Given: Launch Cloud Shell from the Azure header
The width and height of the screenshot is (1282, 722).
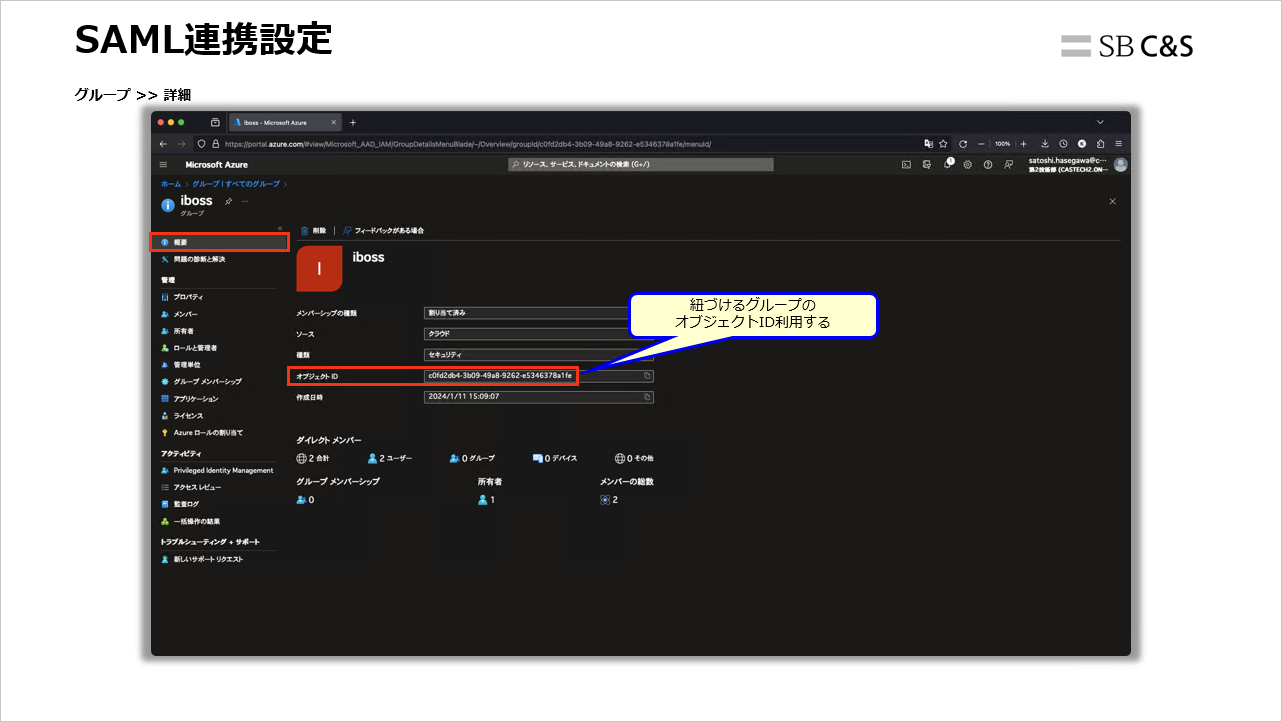Looking at the screenshot, I should (x=906, y=164).
